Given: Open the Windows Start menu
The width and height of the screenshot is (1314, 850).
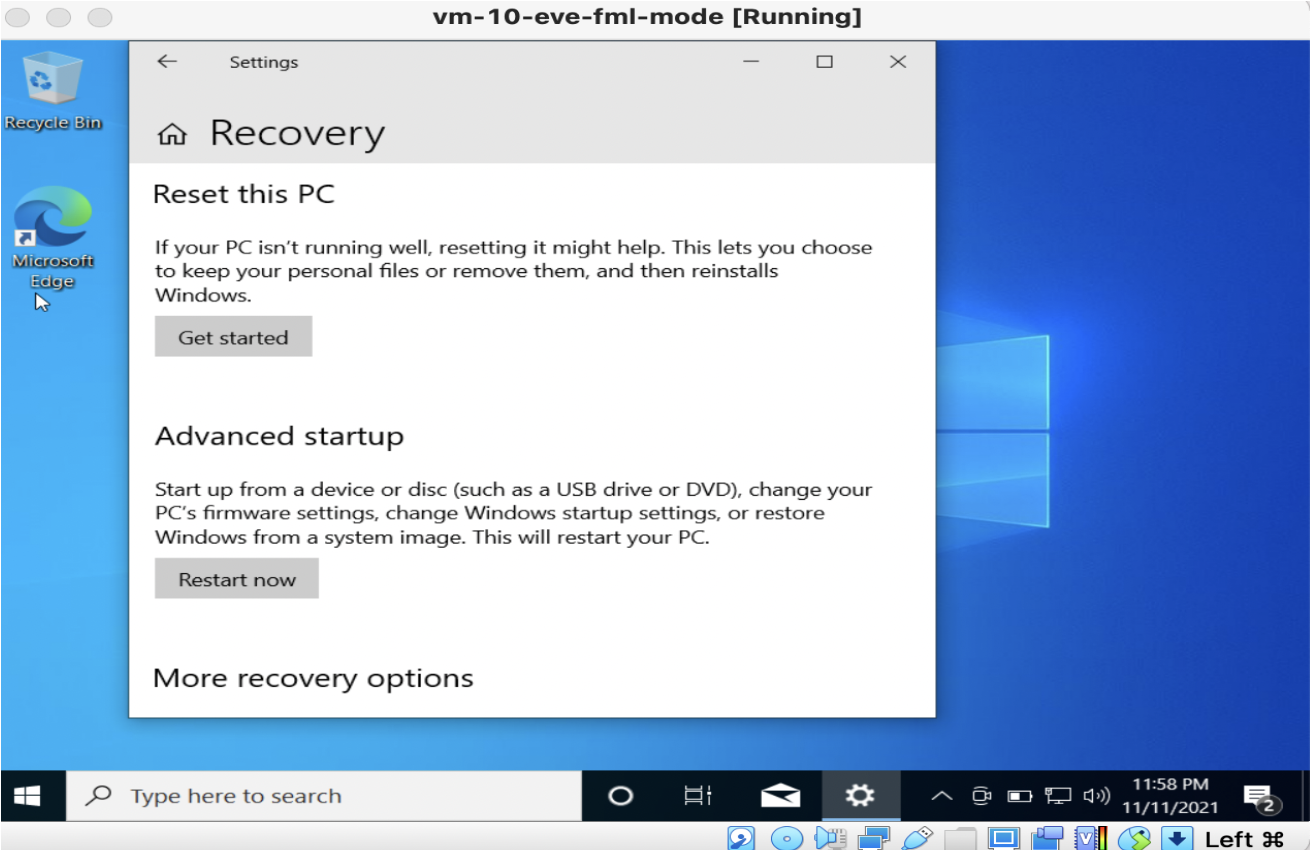Looking at the screenshot, I should coord(28,796).
